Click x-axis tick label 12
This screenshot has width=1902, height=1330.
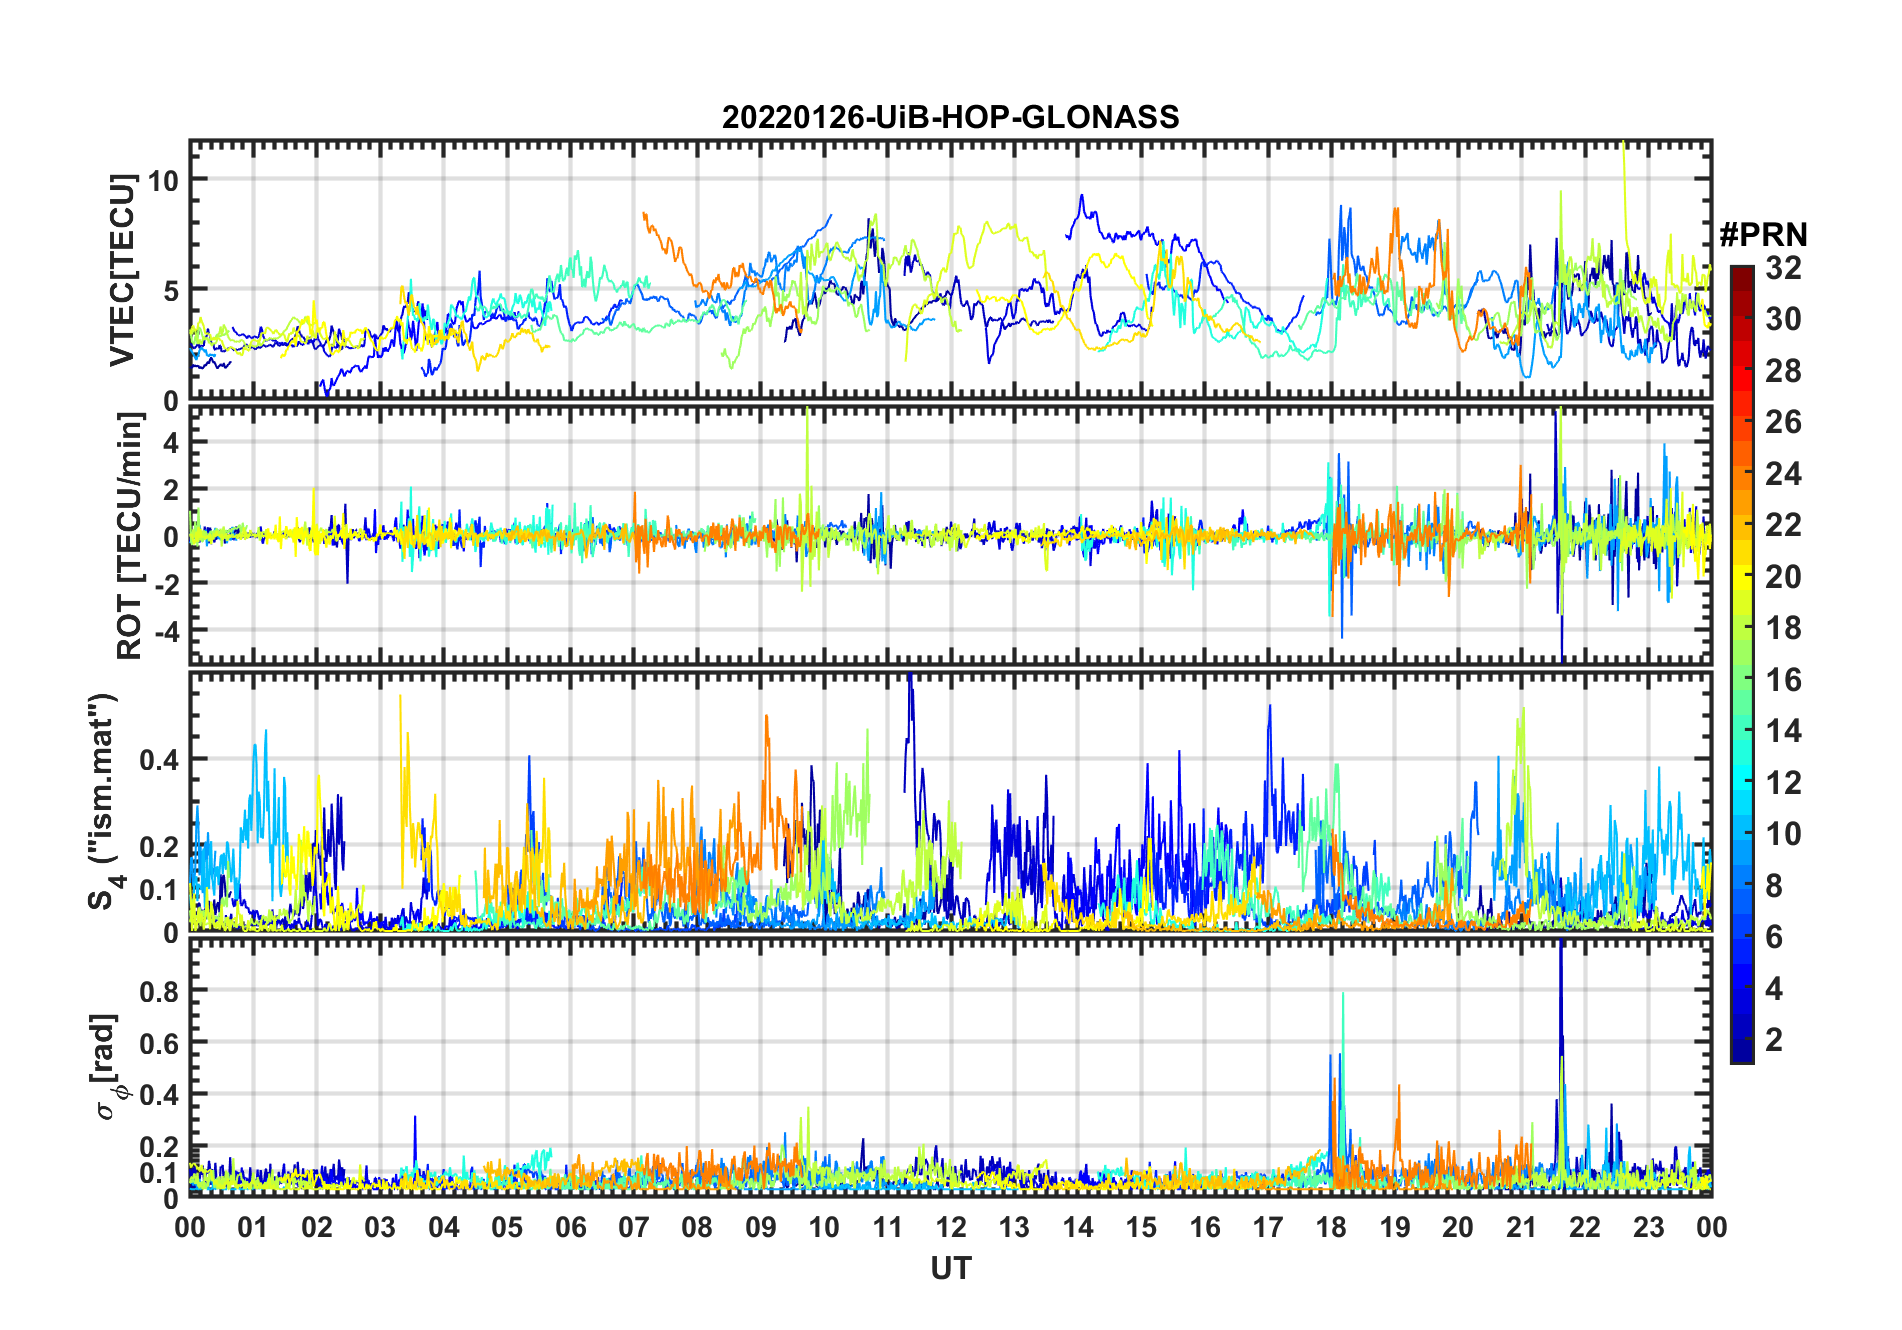tap(951, 1227)
